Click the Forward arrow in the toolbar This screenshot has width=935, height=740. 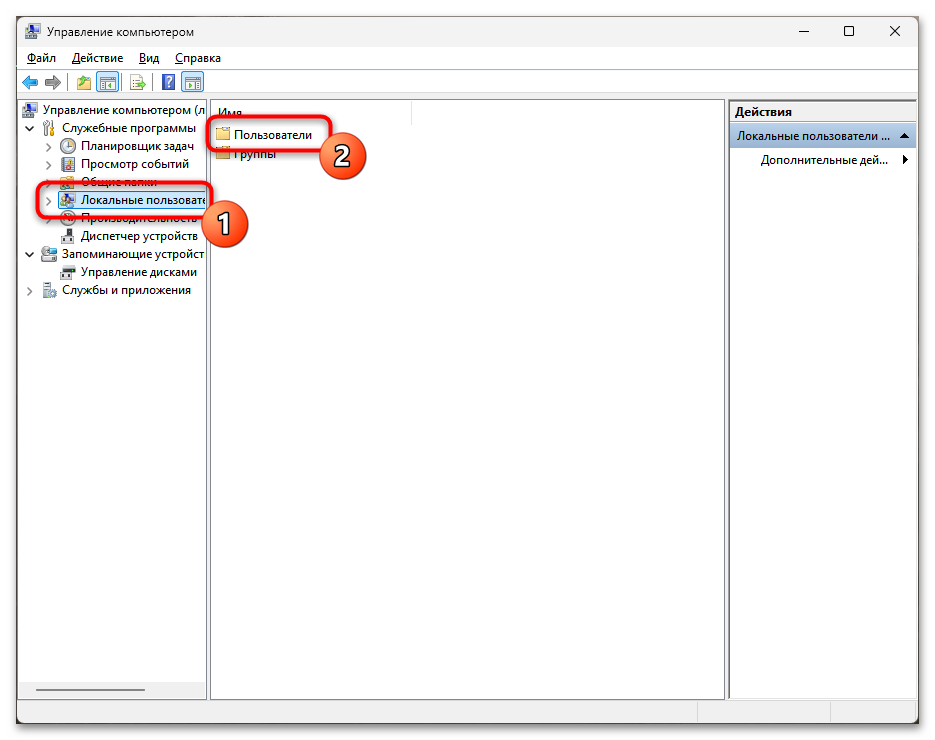coord(53,82)
